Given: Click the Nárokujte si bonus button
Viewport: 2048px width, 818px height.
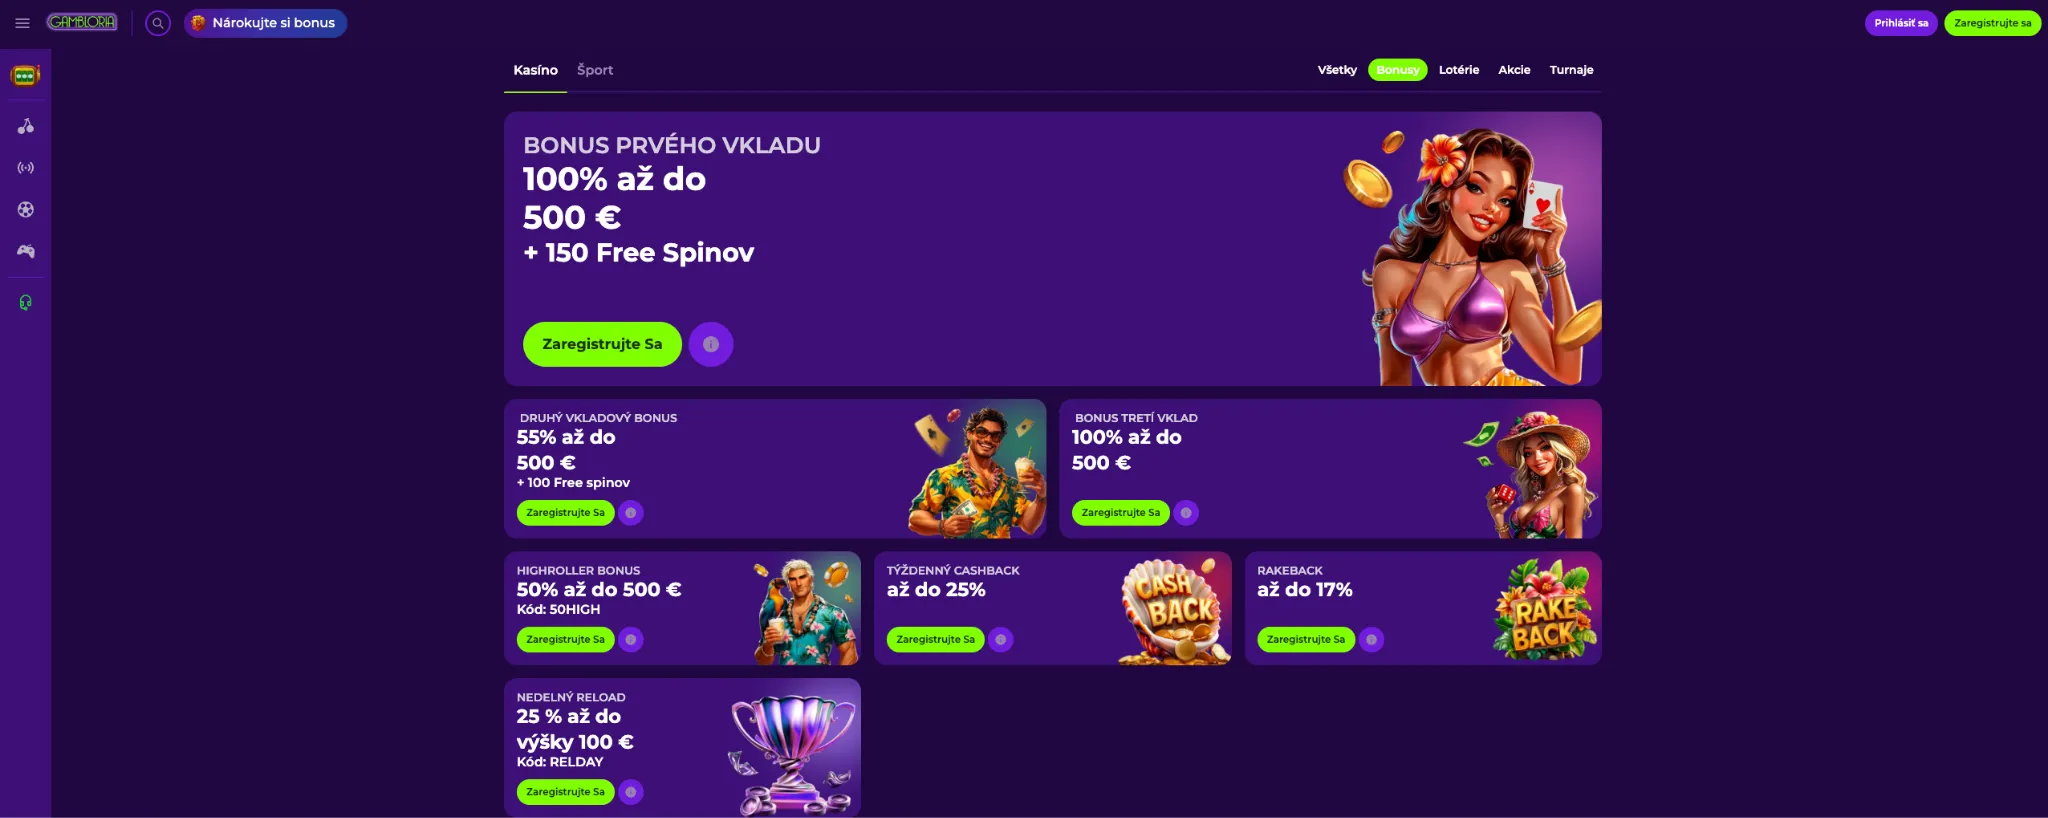Looking at the screenshot, I should [265, 23].
